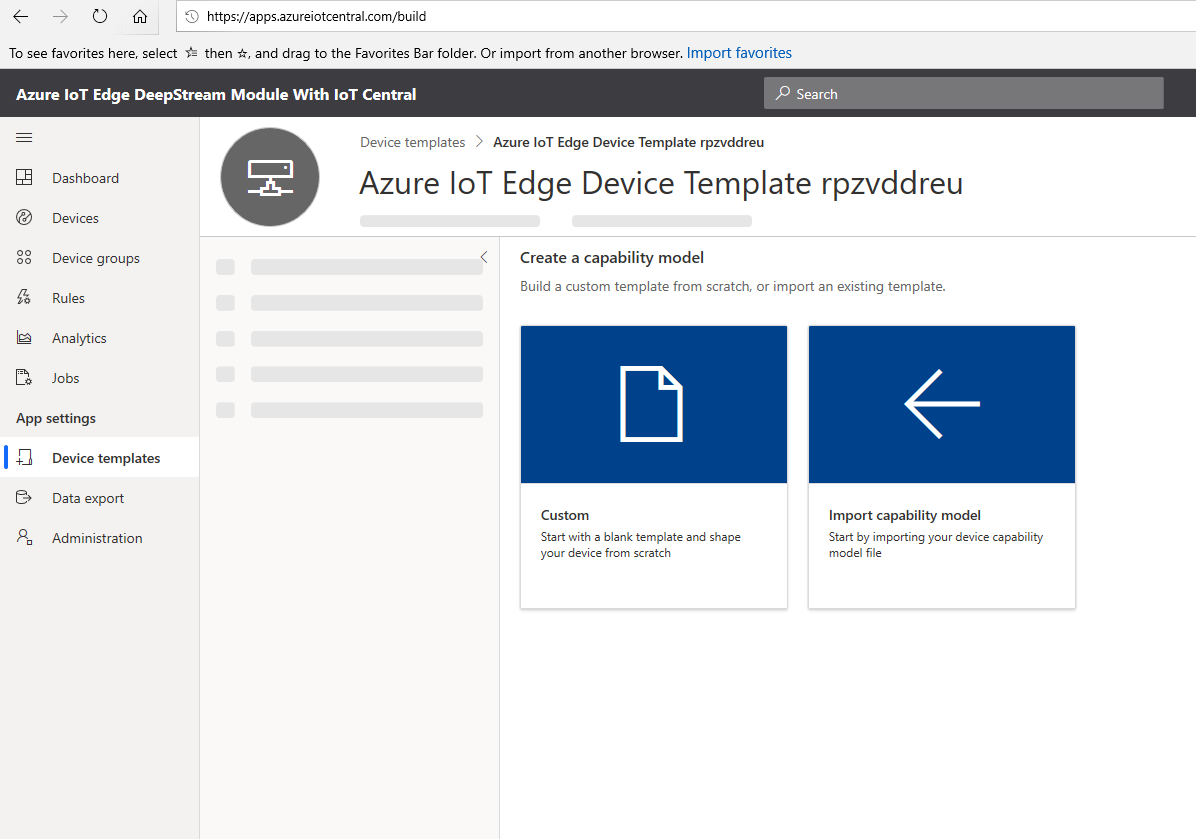The width and height of the screenshot is (1196, 839).
Task: Go to browser home page icon
Action: pos(140,16)
